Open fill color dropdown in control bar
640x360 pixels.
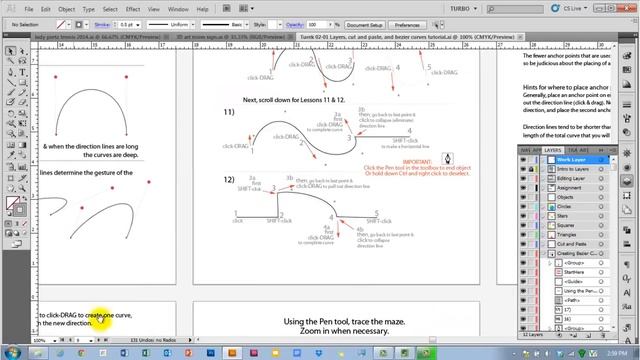click(69, 25)
